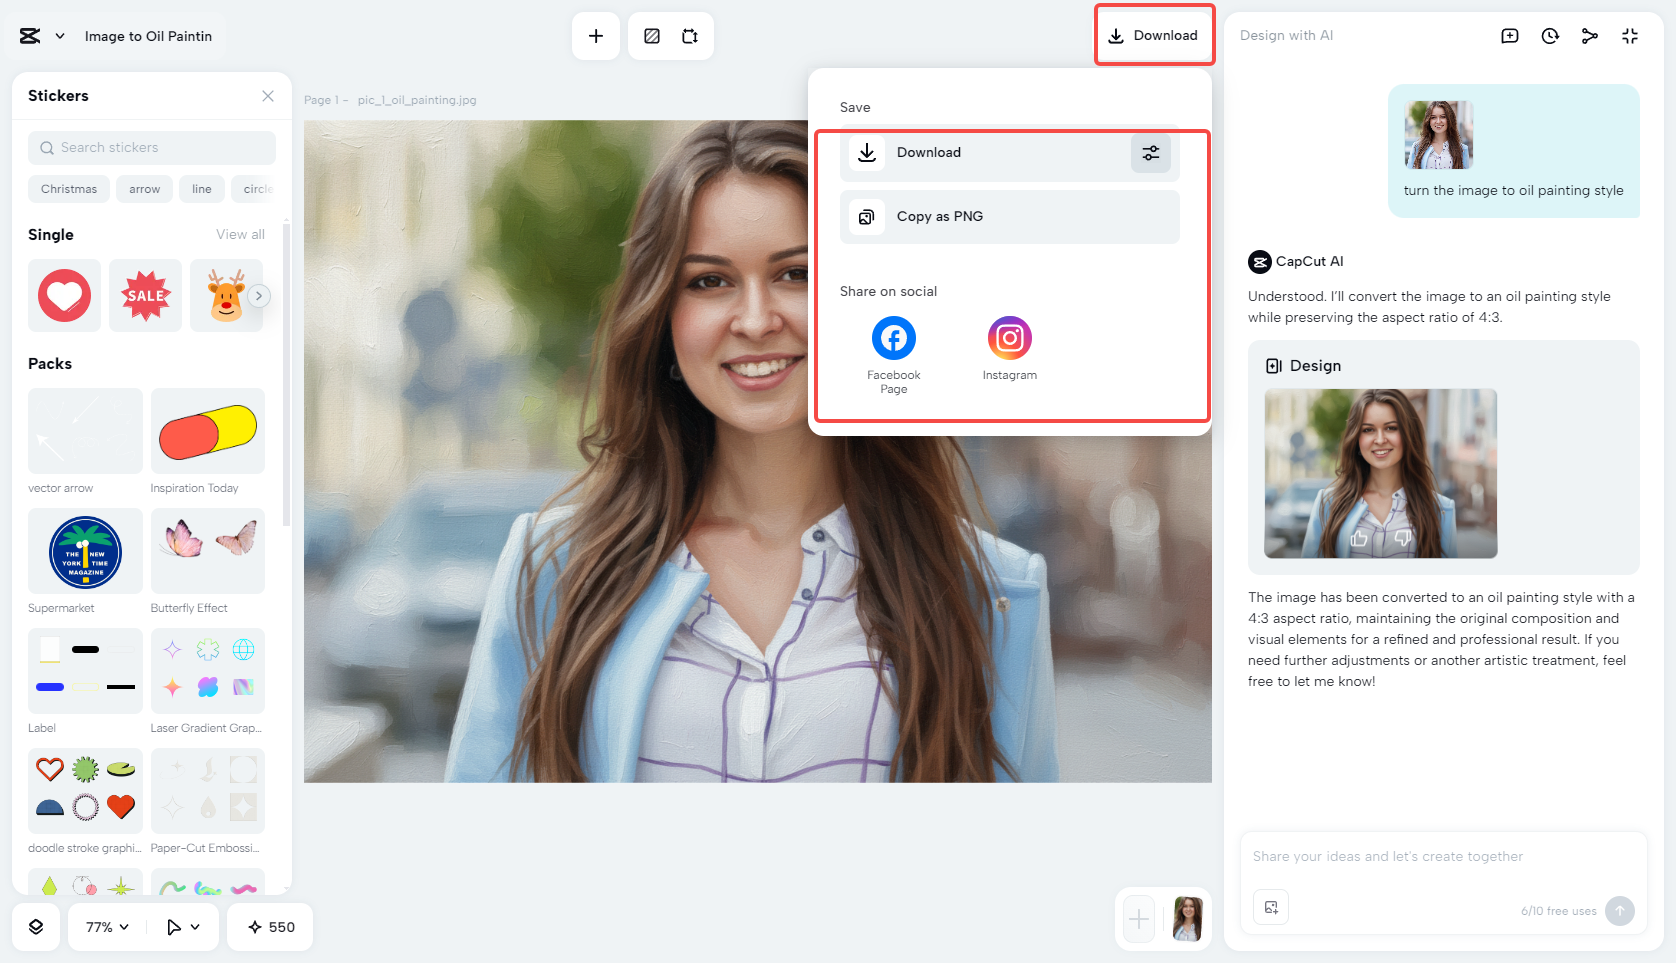
Task: Choose Copy as PNG option
Action: tap(1009, 217)
